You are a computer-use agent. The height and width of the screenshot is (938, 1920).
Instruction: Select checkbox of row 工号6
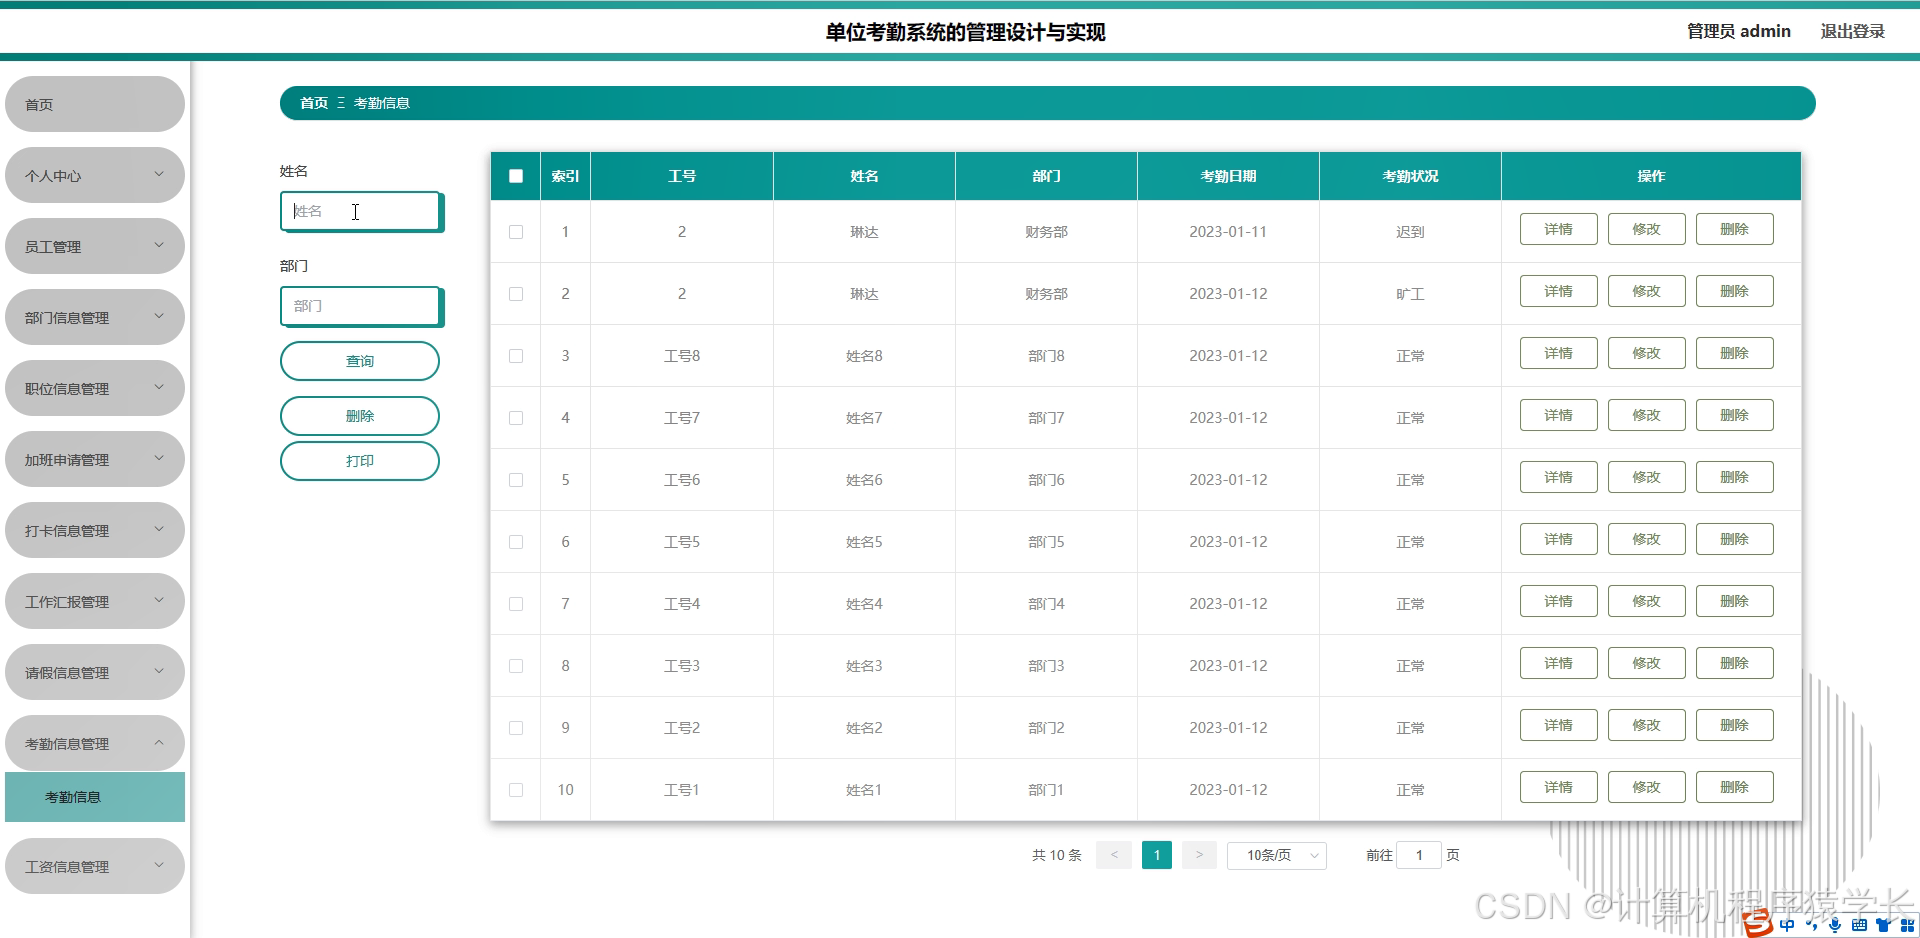(516, 480)
